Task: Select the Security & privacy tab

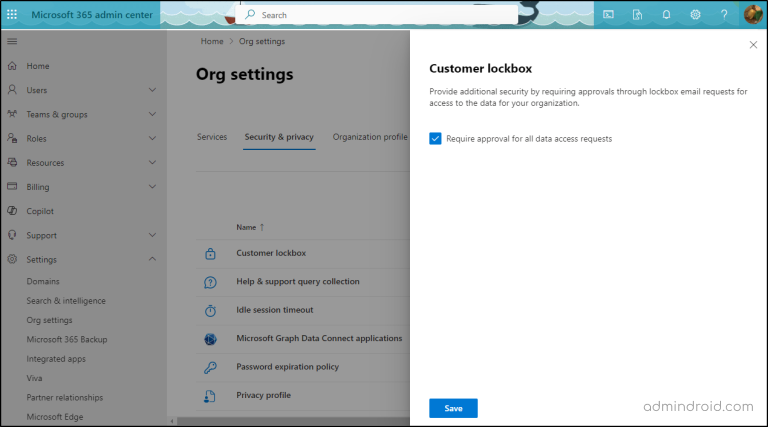Action: [279, 137]
